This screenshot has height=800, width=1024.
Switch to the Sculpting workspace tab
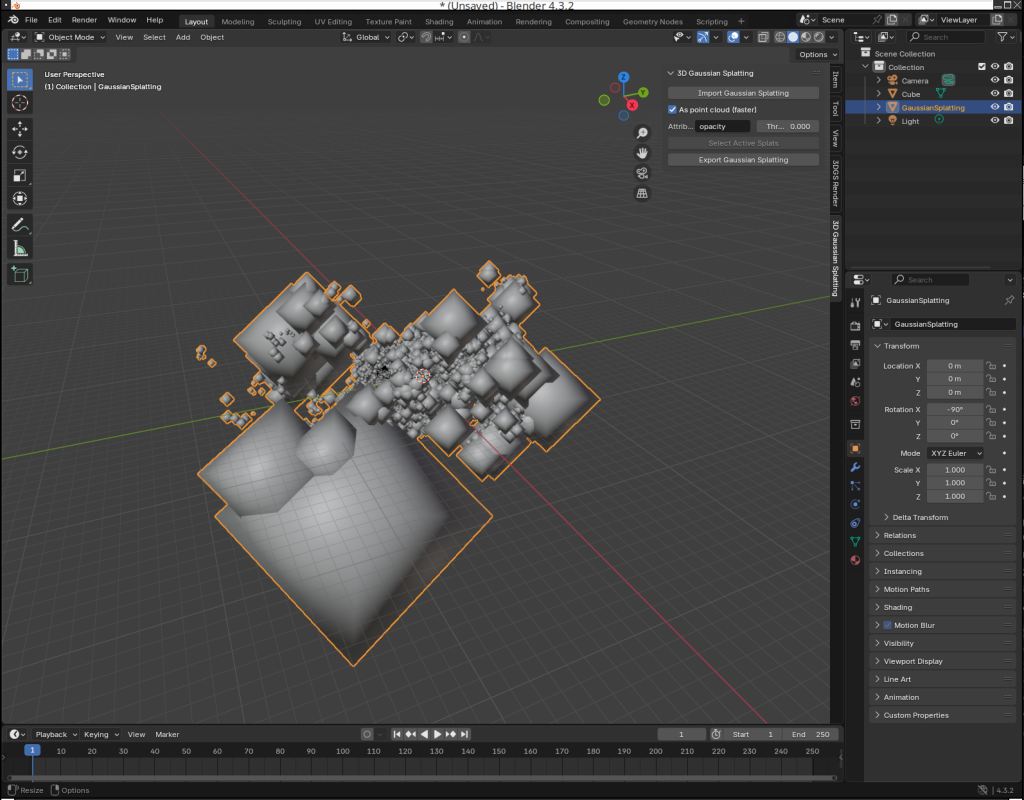tap(284, 21)
